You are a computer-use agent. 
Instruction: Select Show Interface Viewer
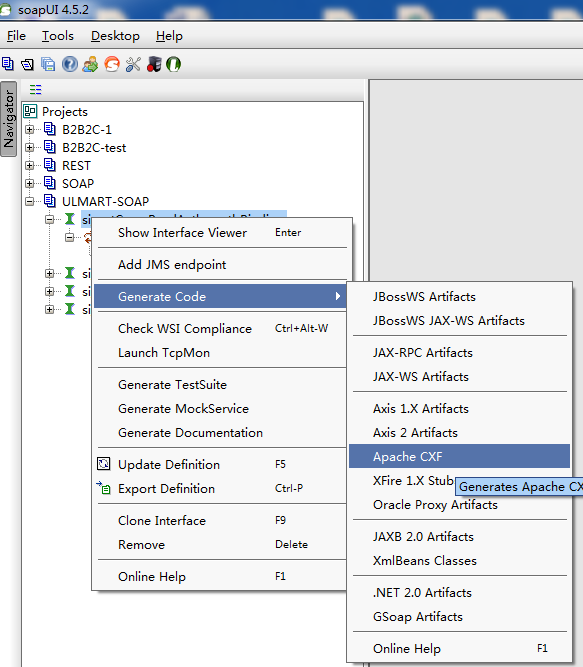222,233
